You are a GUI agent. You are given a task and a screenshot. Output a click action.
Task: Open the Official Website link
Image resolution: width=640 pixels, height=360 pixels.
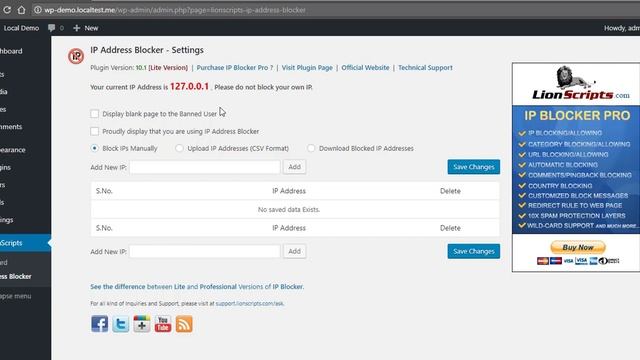click(x=365, y=68)
